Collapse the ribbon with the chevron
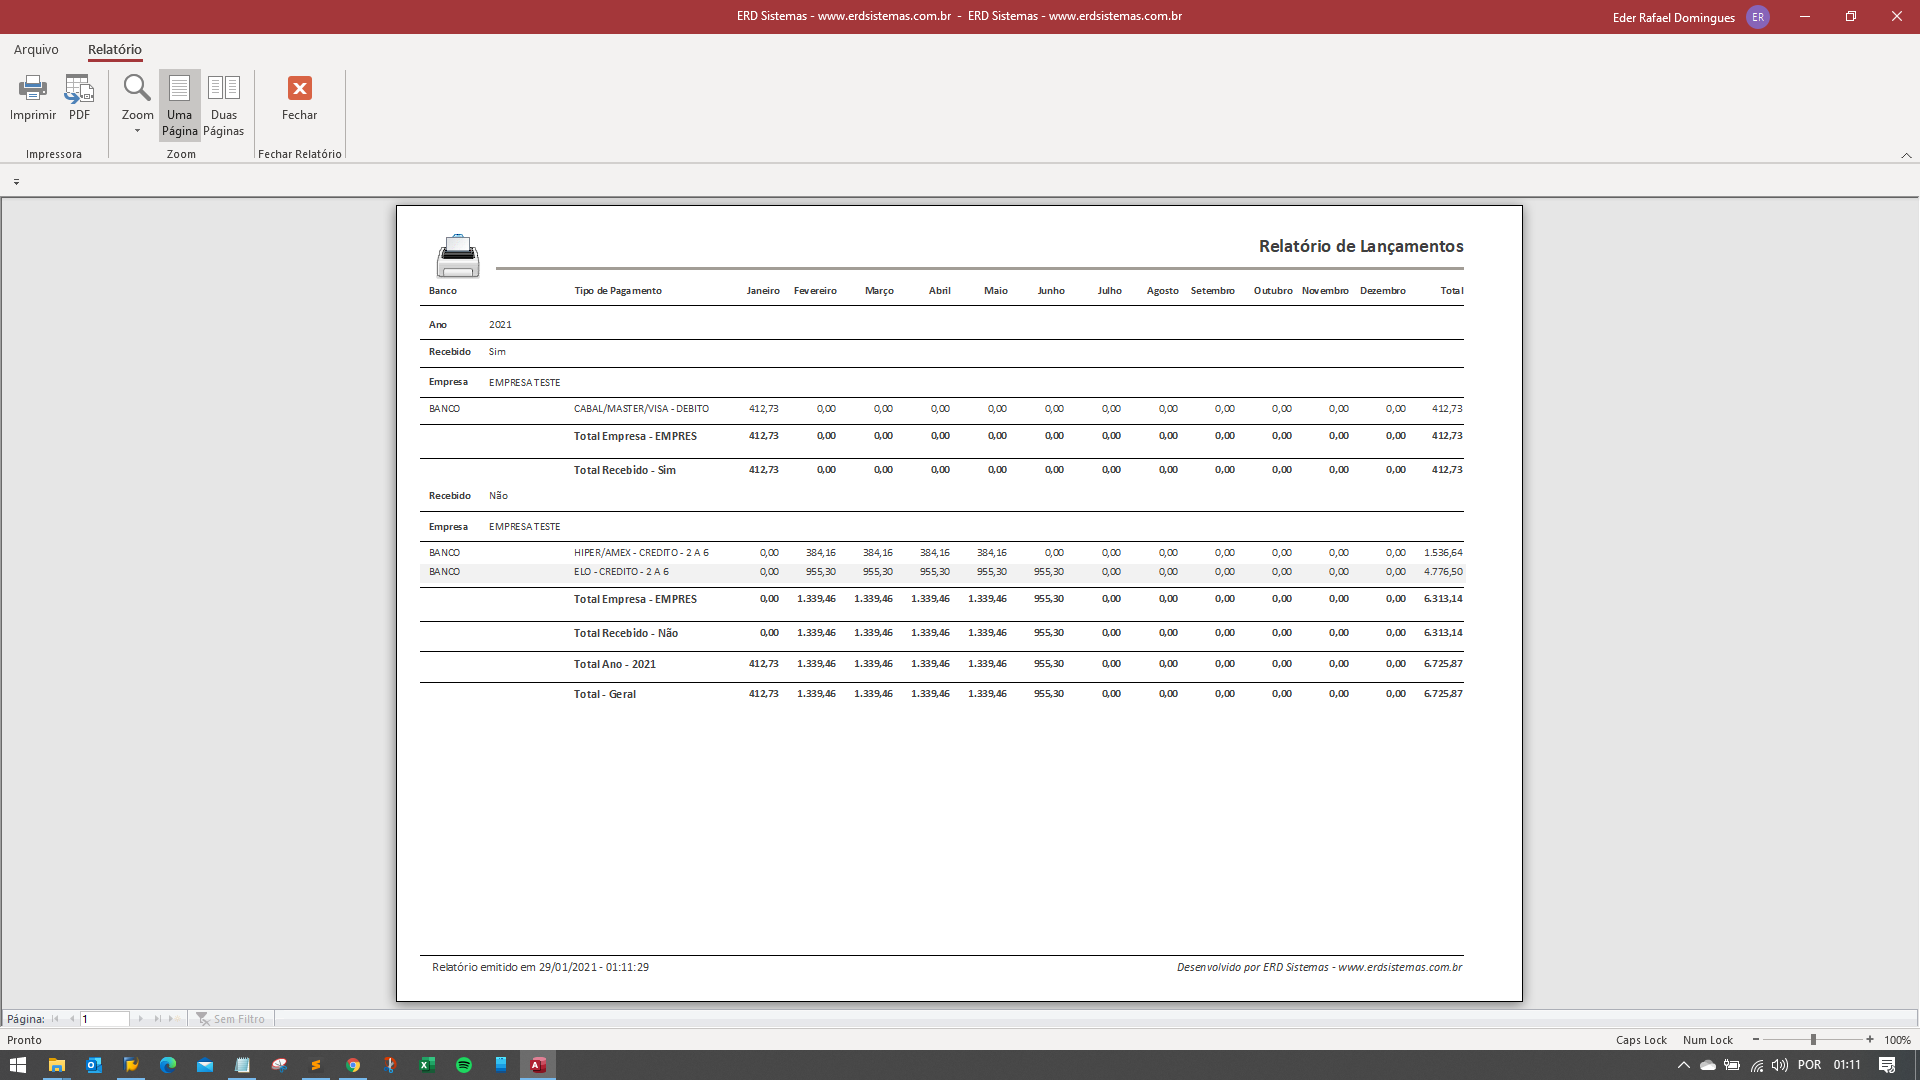Image resolution: width=1920 pixels, height=1080 pixels. click(1906, 155)
